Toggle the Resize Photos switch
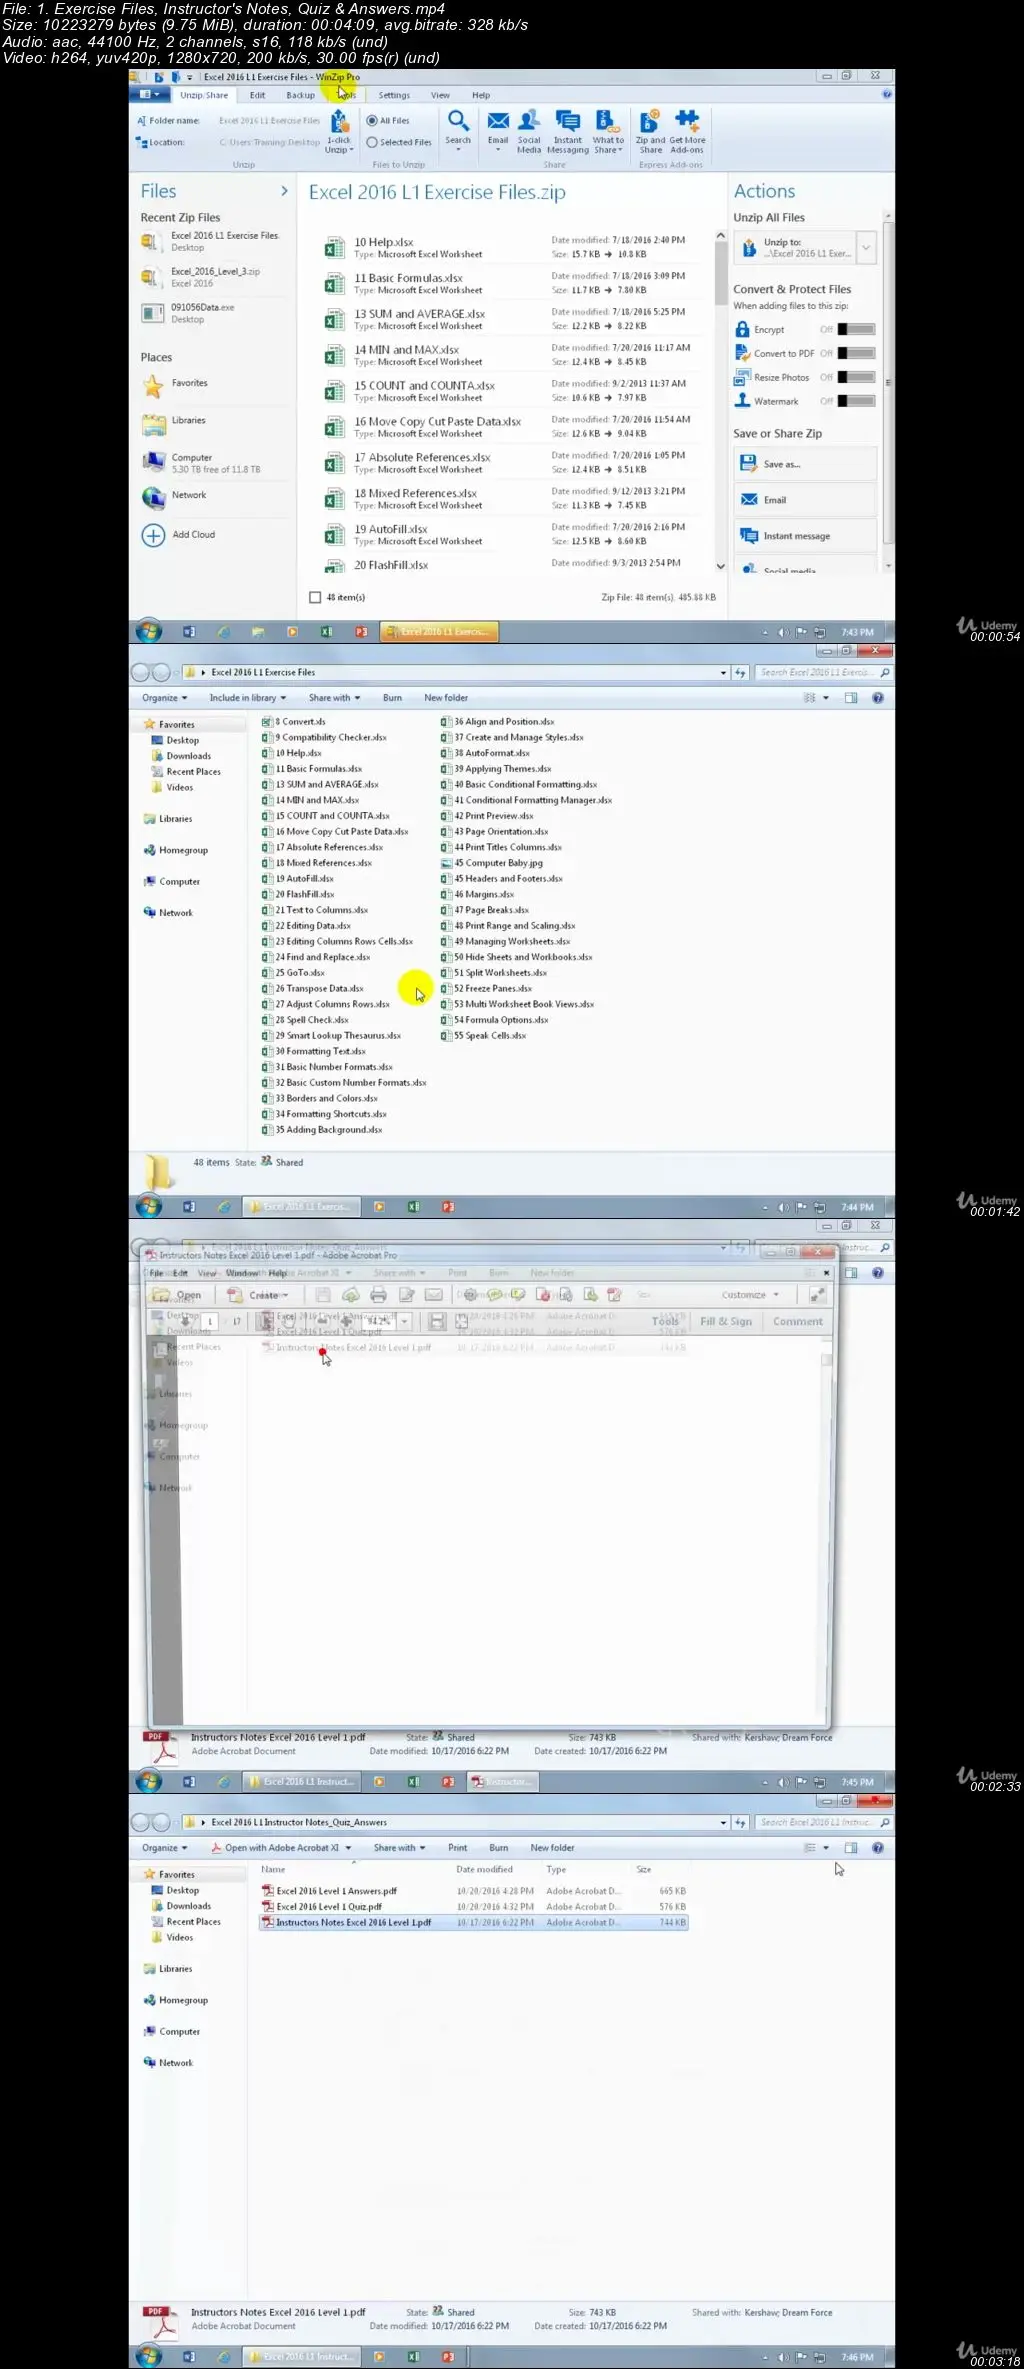The width and height of the screenshot is (1024, 2369). tap(856, 377)
